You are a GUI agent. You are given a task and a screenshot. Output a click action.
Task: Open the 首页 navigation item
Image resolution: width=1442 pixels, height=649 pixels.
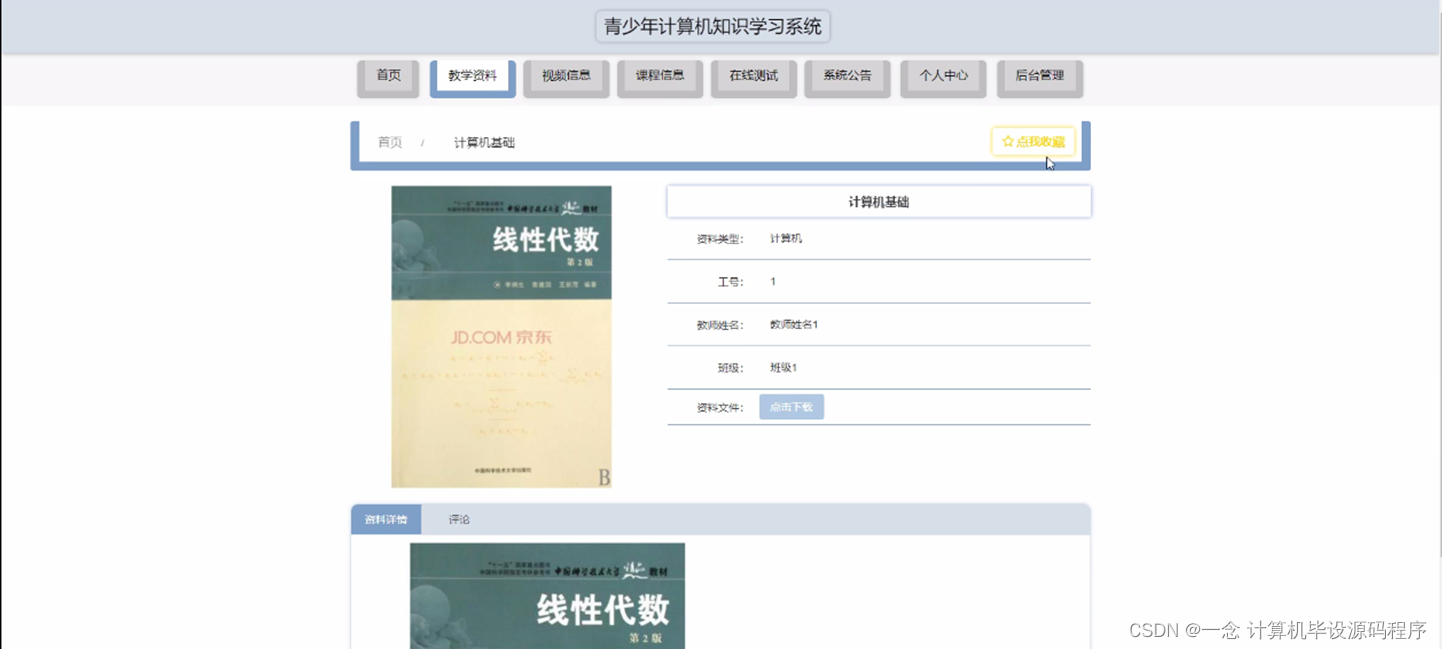coord(388,77)
